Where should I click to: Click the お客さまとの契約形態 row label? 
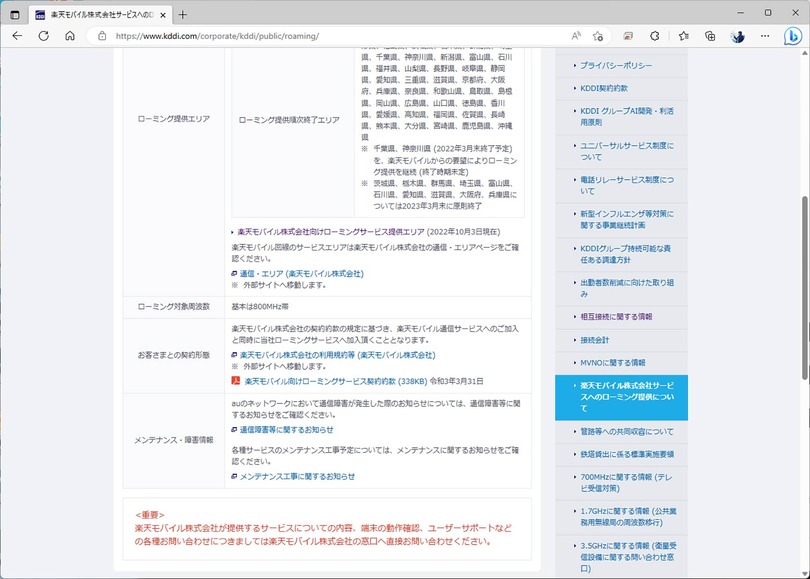(174, 355)
